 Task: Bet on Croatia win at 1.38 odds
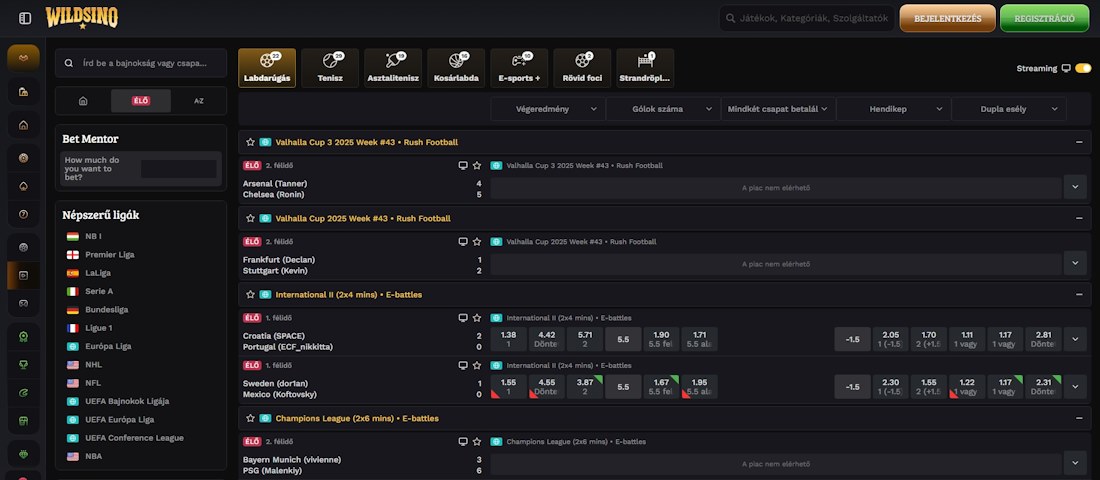[x=508, y=339]
